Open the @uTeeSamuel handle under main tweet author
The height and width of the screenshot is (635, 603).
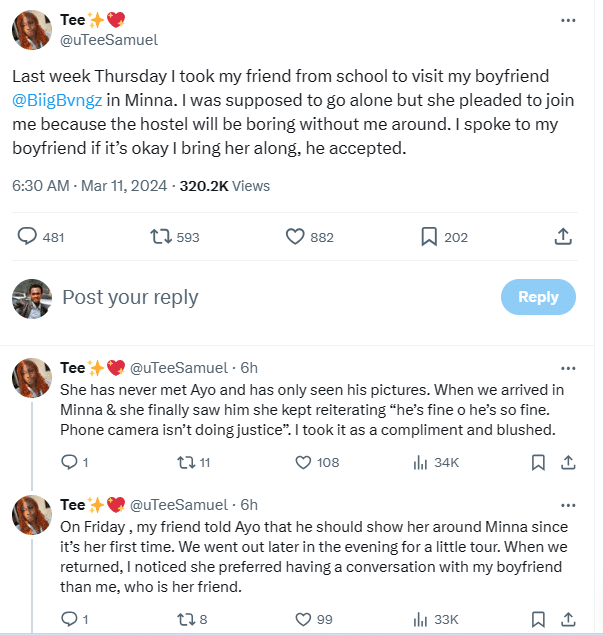(110, 40)
